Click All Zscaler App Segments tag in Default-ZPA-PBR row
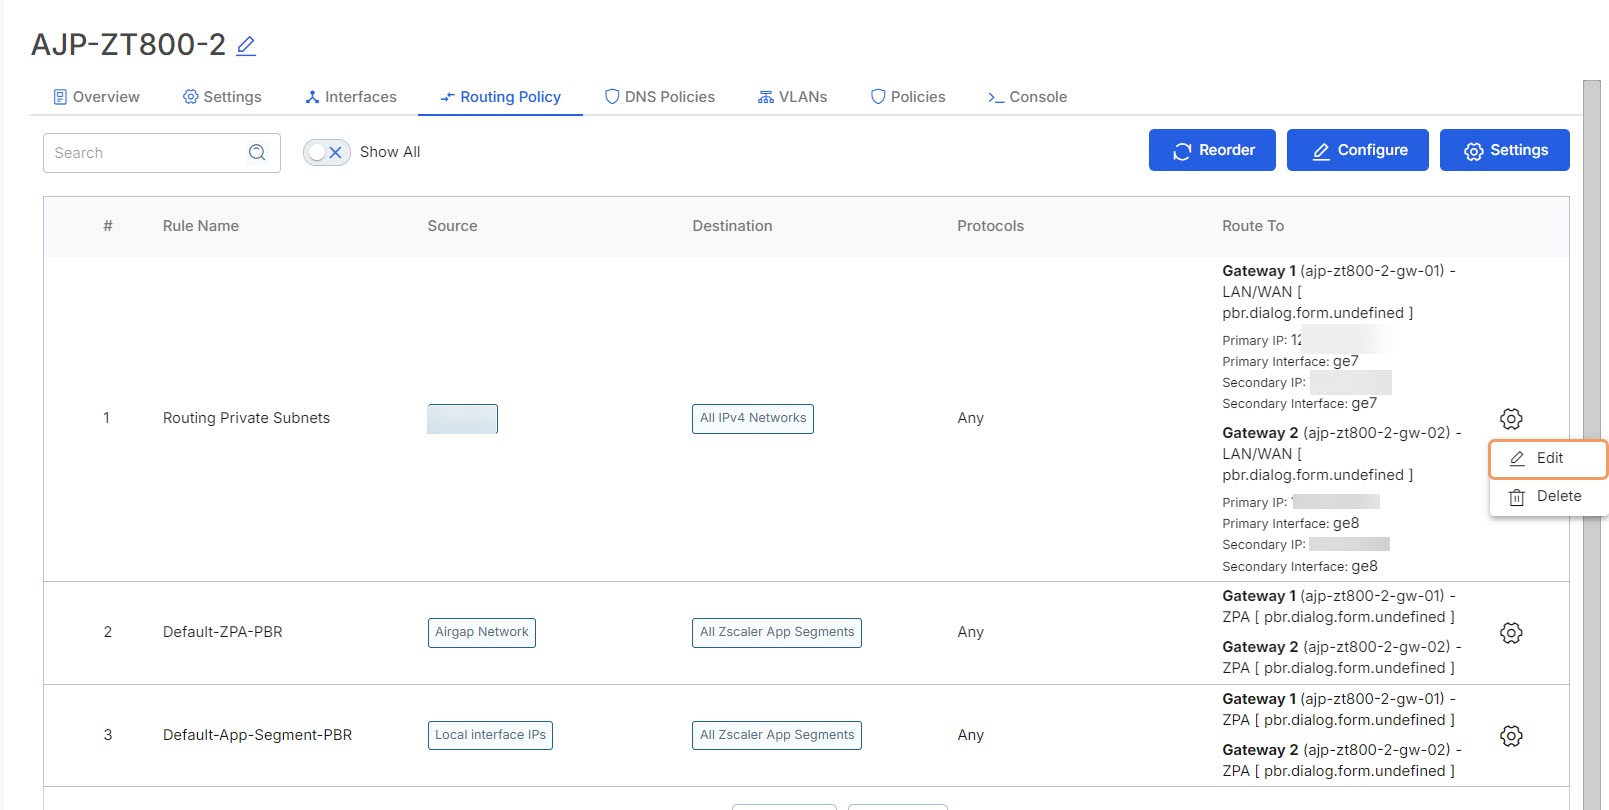This screenshot has width=1609, height=810. (x=777, y=633)
